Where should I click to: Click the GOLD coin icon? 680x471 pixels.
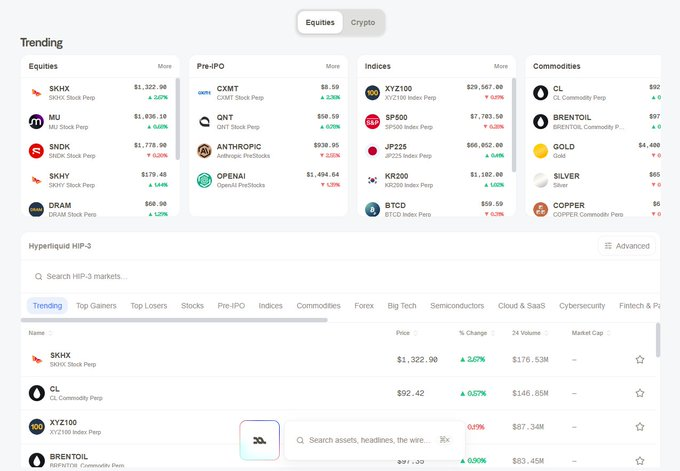point(540,151)
